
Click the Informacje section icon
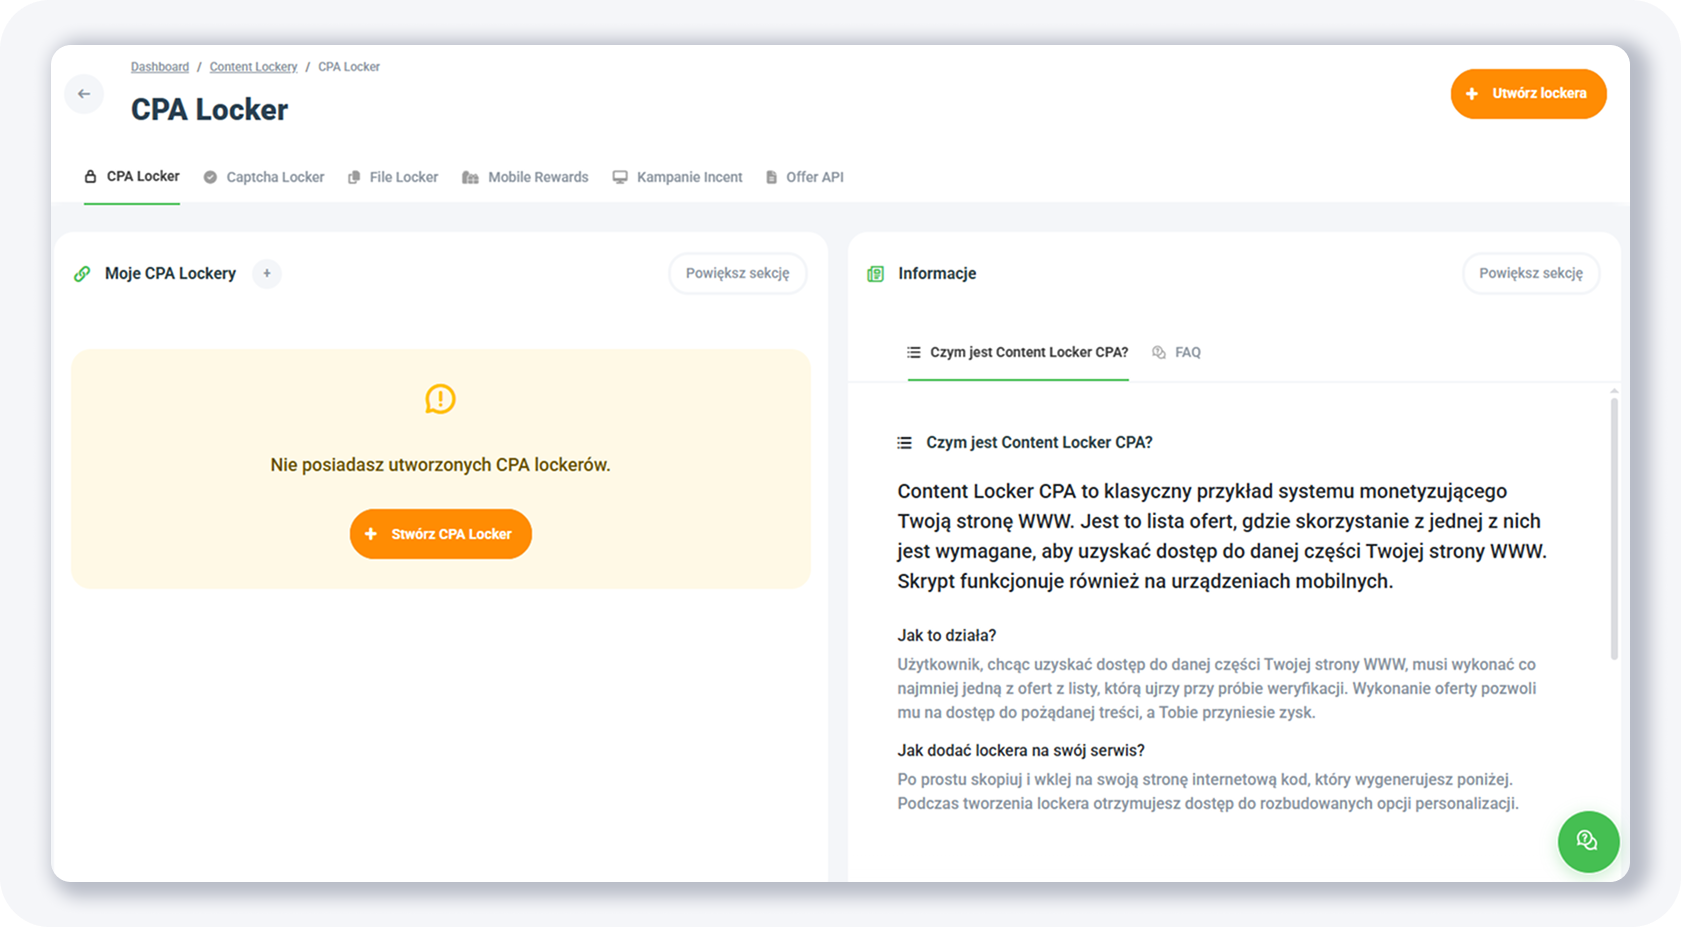pos(875,274)
